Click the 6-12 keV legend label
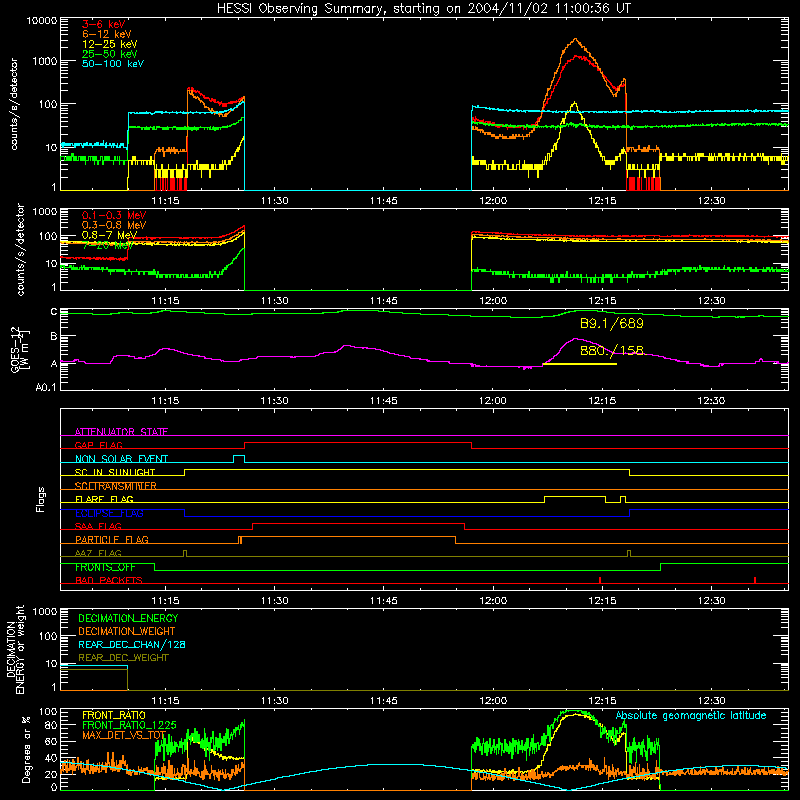Viewport: 800px width, 800px height. coord(107,34)
